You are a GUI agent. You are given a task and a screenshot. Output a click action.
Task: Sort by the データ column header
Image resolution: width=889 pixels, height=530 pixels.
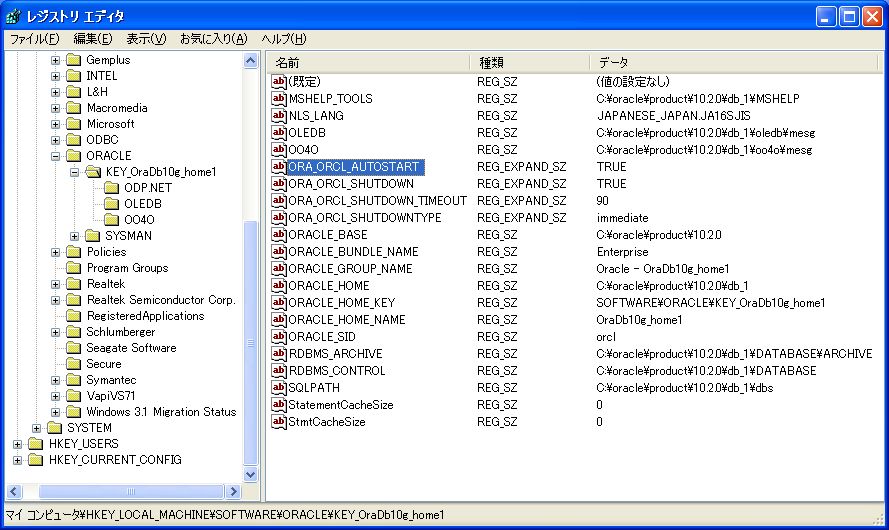click(736, 62)
